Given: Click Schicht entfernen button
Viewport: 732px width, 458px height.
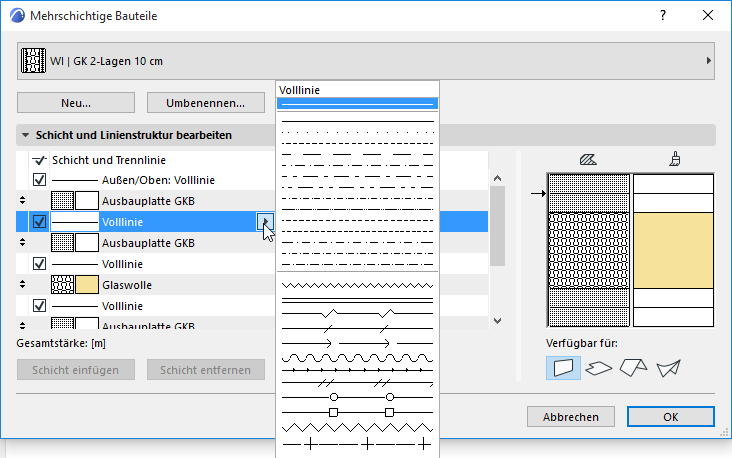Looking at the screenshot, I should tap(205, 370).
